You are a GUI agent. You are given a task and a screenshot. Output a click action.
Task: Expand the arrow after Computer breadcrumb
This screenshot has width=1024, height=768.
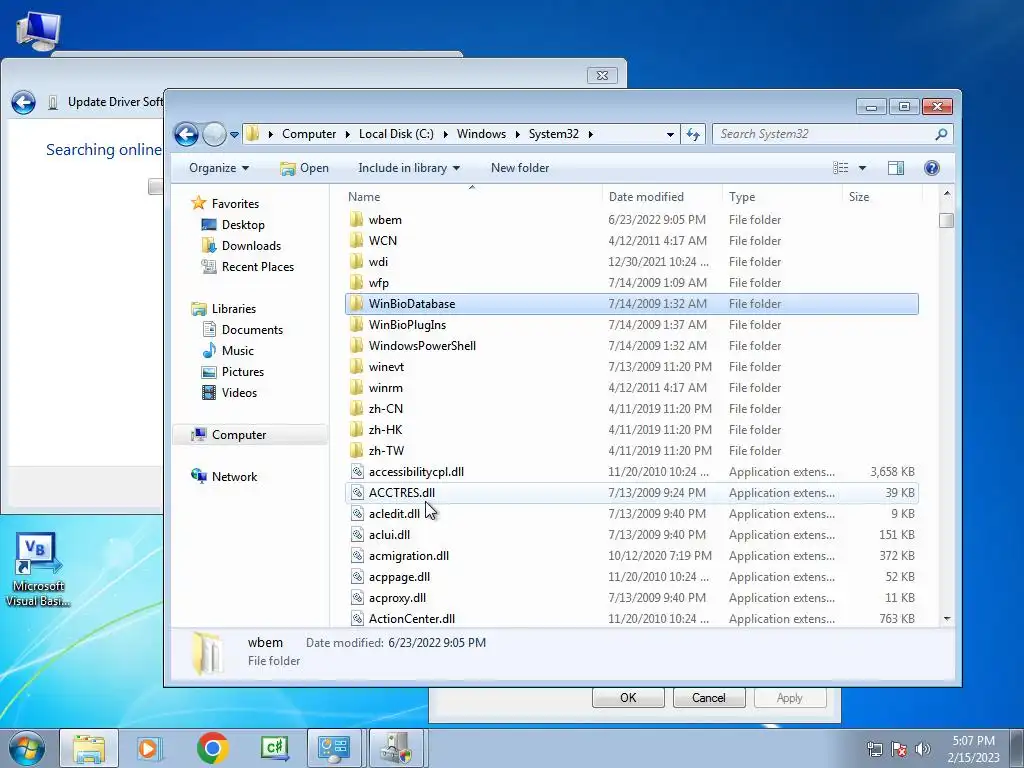pyautogui.click(x=347, y=134)
